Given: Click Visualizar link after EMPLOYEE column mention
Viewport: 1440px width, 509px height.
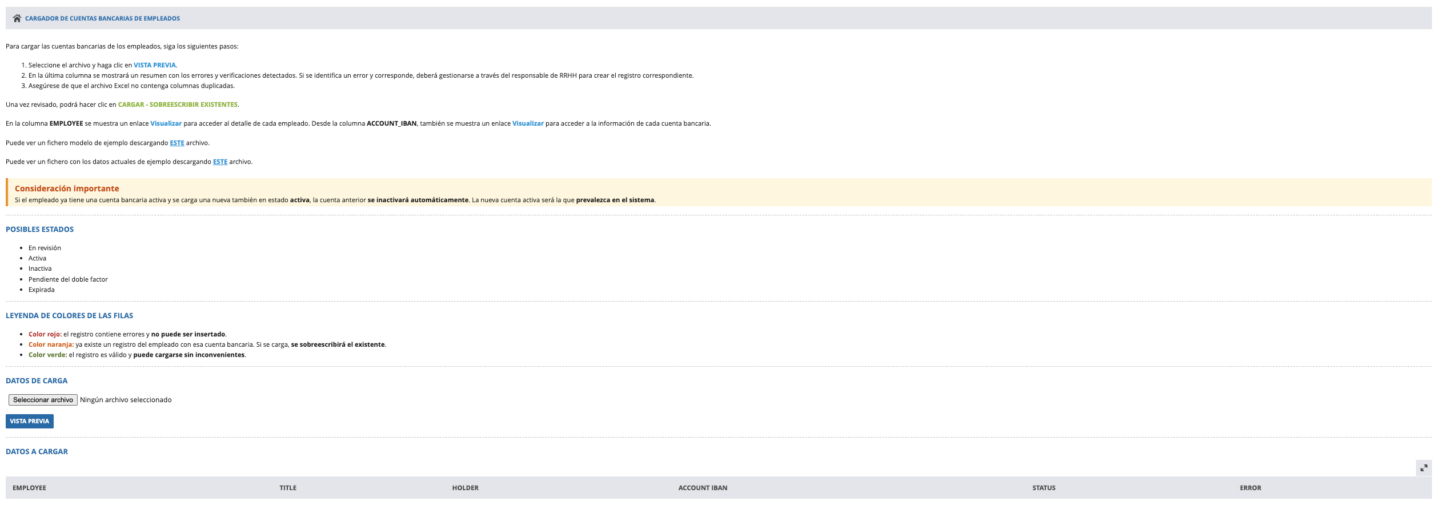Looking at the screenshot, I should 166,123.
